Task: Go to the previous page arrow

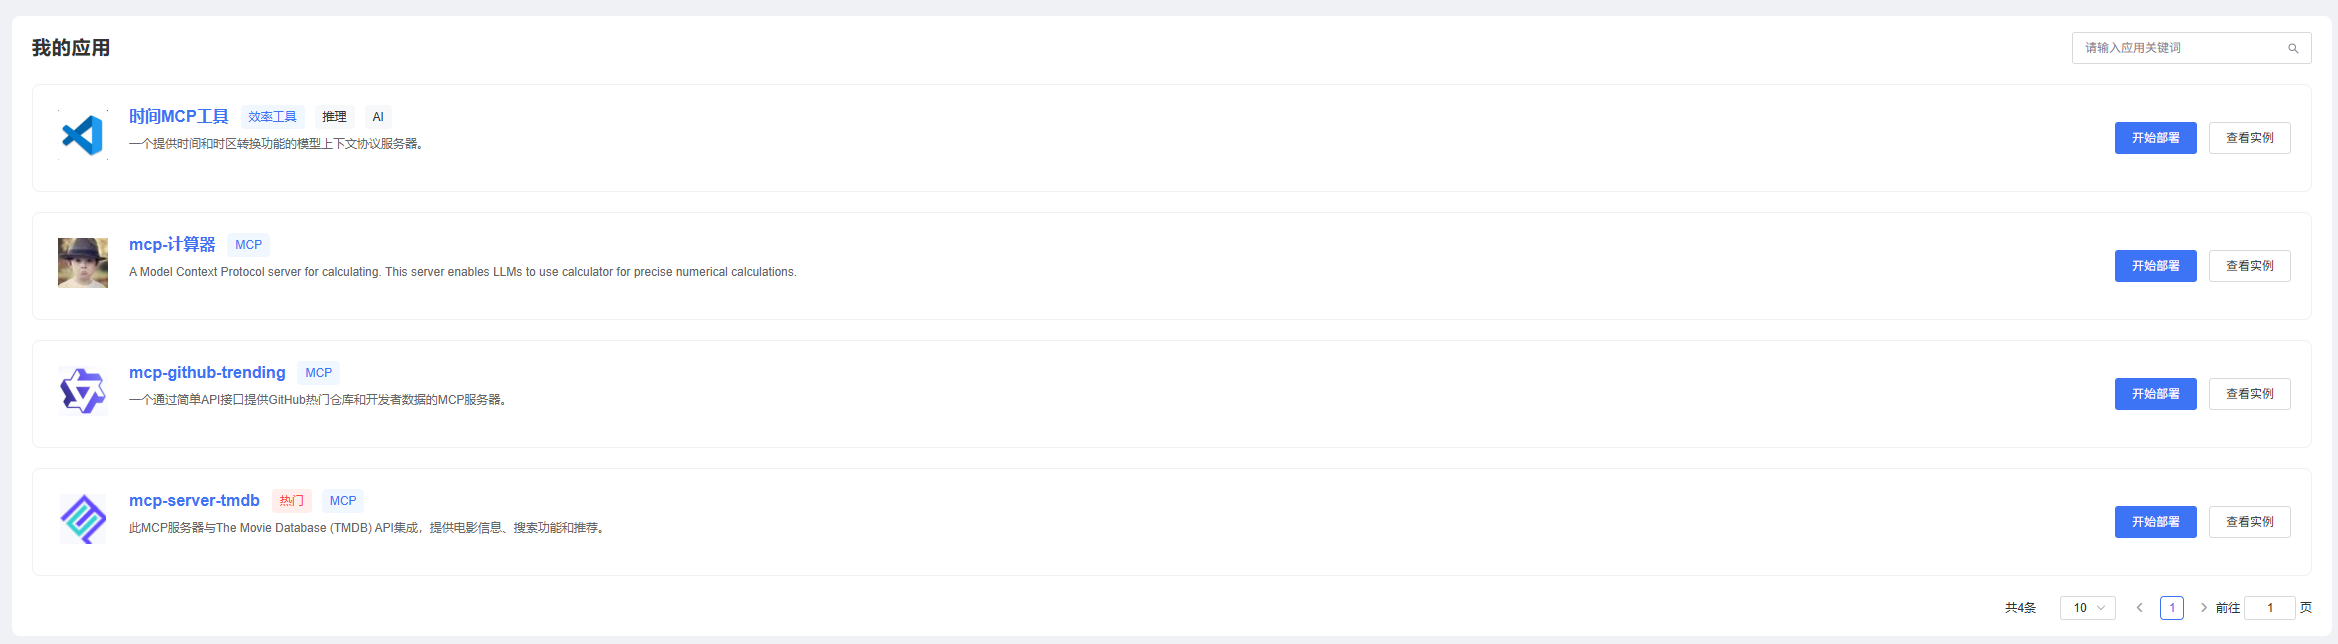Action: 2140,608
